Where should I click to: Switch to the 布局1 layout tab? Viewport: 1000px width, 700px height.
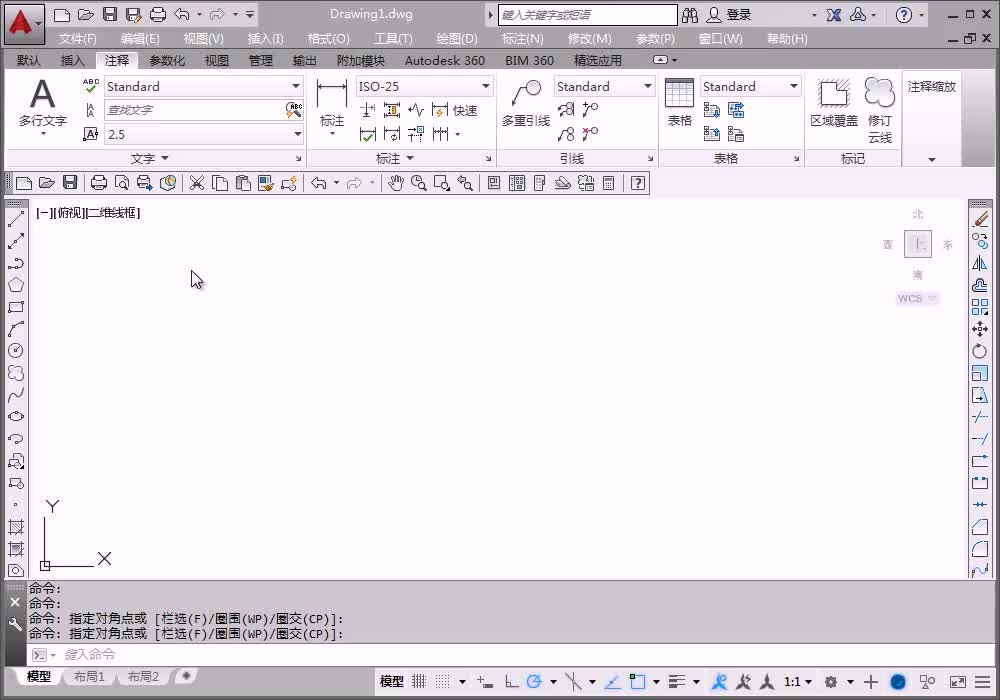click(89, 676)
